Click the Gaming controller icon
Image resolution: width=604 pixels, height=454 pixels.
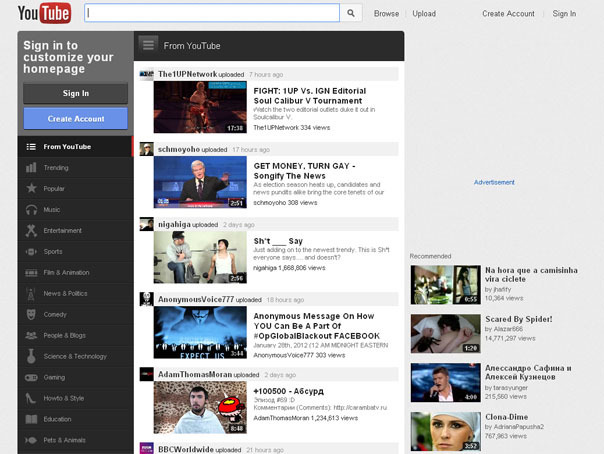pos(31,377)
